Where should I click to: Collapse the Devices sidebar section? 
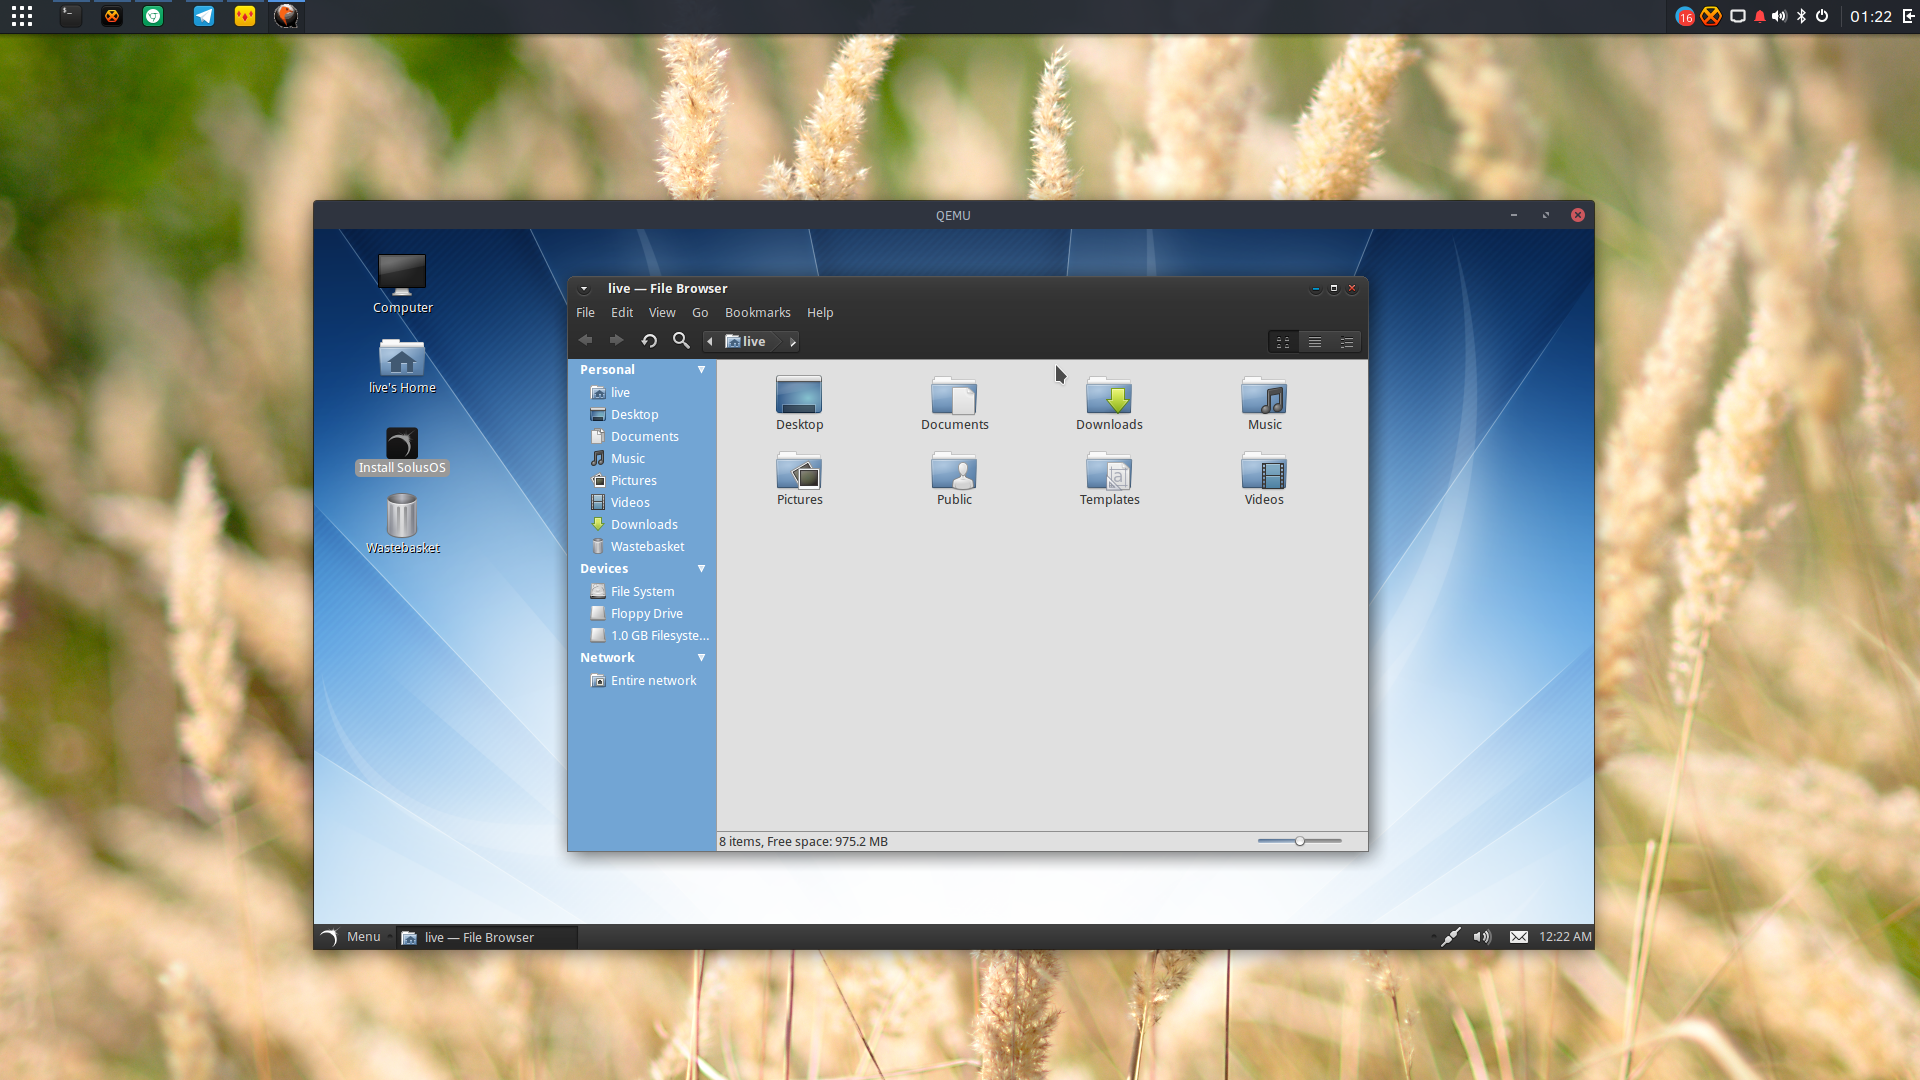(x=701, y=569)
